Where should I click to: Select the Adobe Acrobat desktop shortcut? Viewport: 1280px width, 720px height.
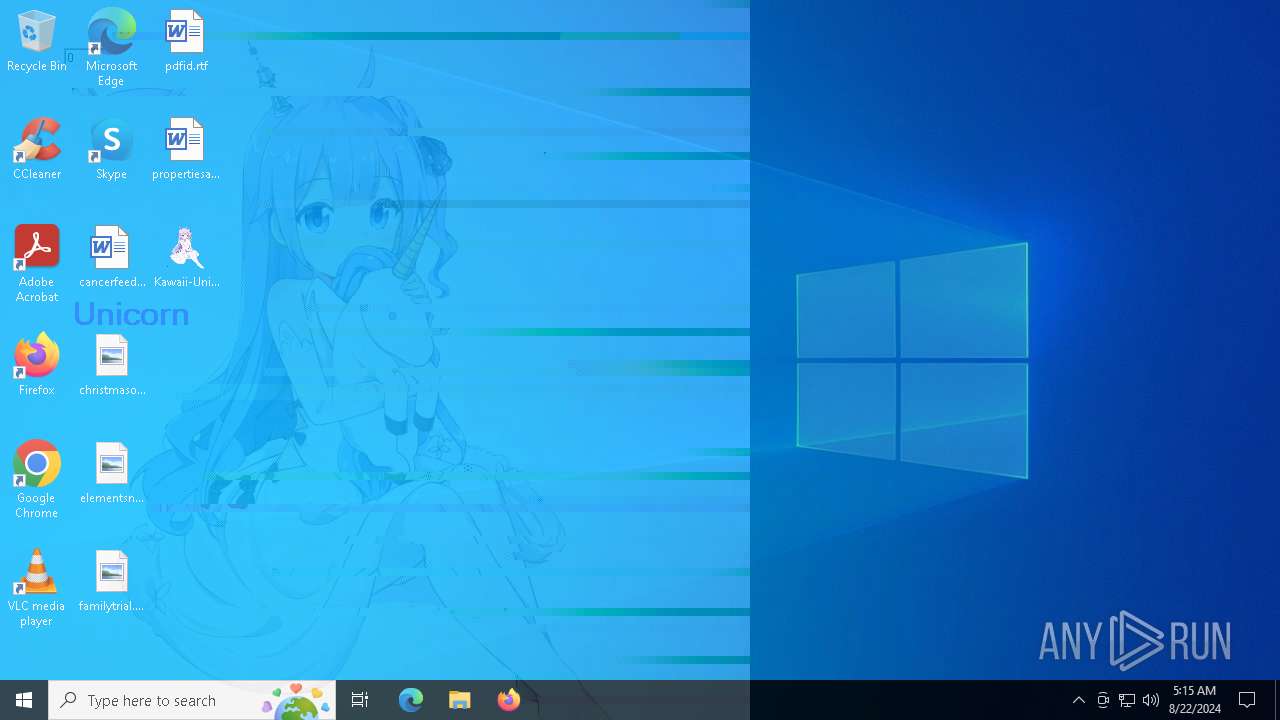pos(37,263)
